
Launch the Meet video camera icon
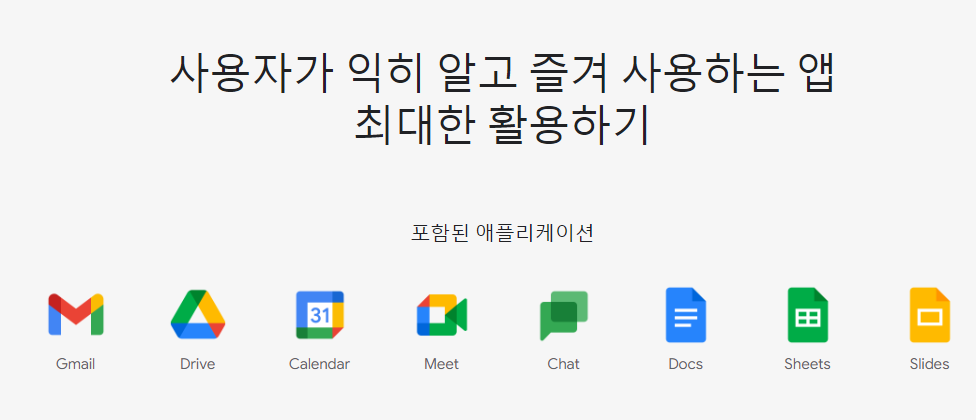(x=442, y=314)
